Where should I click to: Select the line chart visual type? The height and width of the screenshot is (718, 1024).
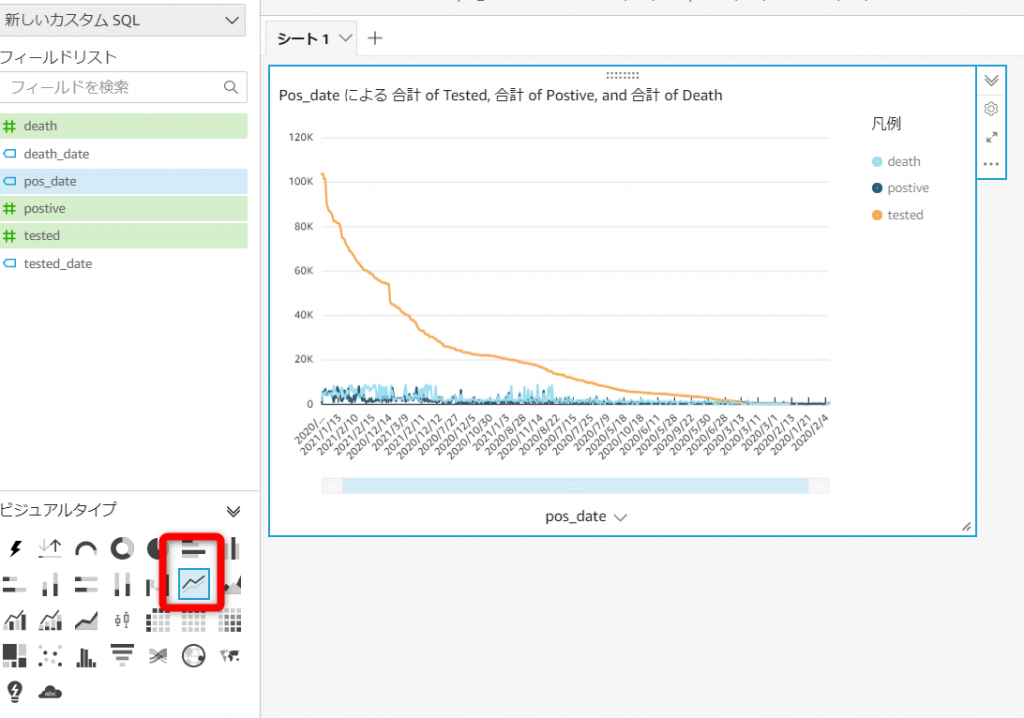194,584
